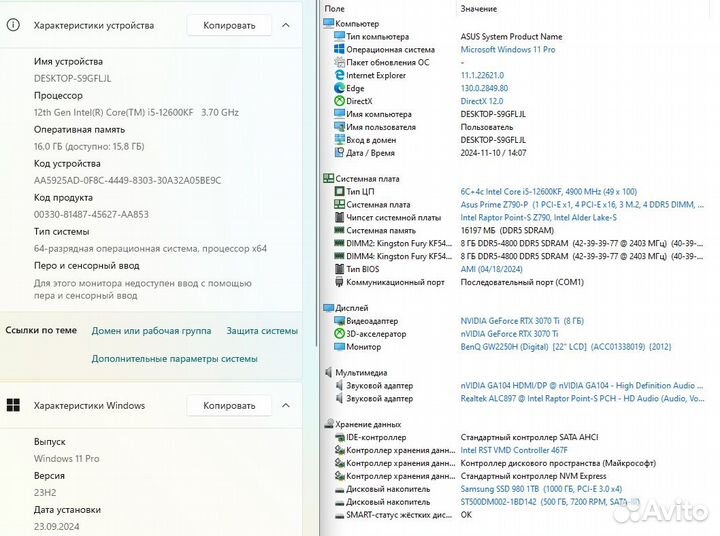This screenshot has width=720, height=536.
Task: Click the settings window vertical scrollbar
Action: [x=316, y=175]
